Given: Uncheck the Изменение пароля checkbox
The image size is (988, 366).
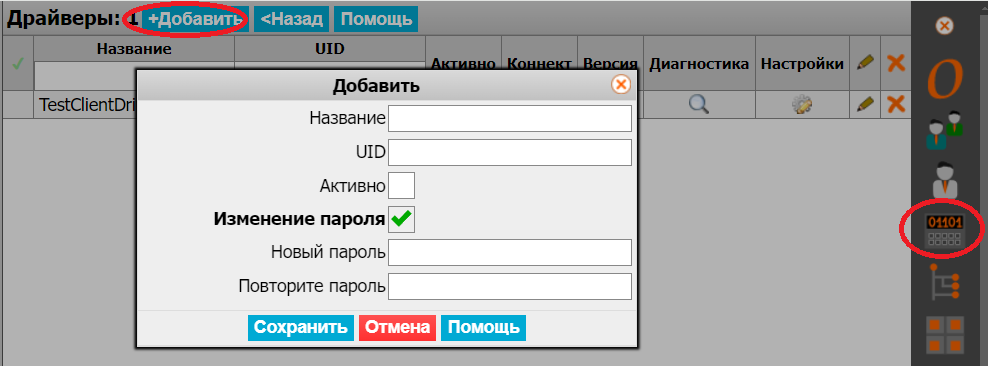Looking at the screenshot, I should click(401, 219).
